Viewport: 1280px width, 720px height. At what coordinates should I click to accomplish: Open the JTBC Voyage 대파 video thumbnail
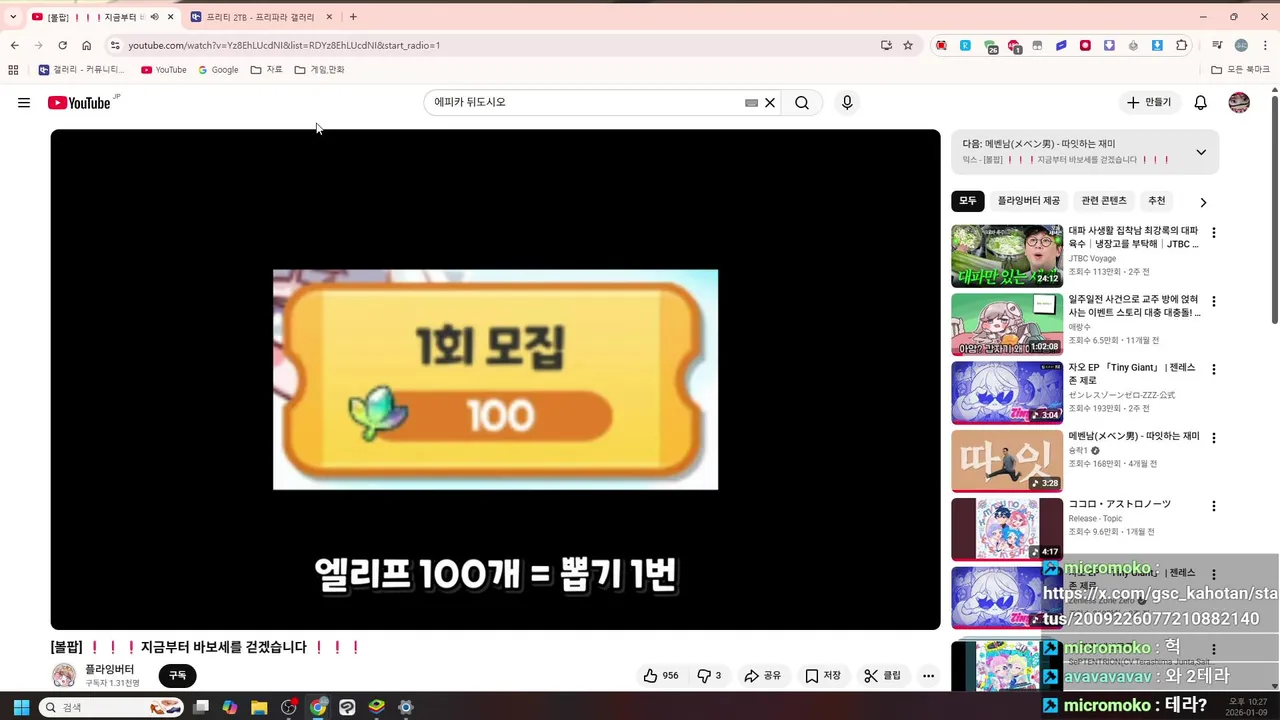click(x=1007, y=256)
